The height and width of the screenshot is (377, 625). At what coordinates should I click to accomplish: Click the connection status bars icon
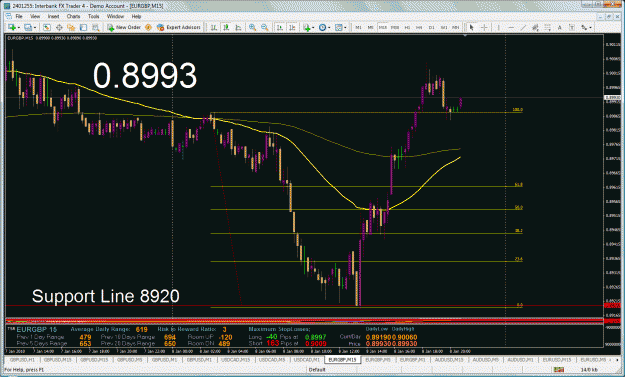[x=558, y=370]
